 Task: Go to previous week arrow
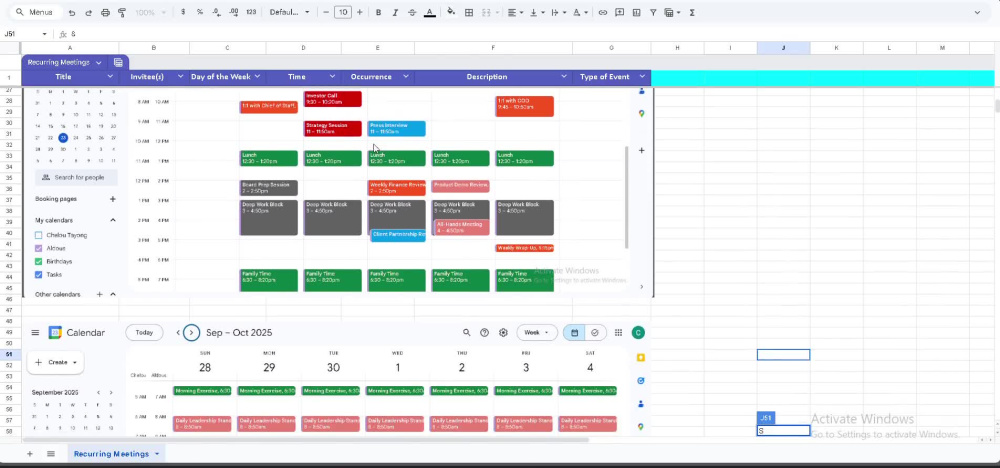click(x=178, y=333)
